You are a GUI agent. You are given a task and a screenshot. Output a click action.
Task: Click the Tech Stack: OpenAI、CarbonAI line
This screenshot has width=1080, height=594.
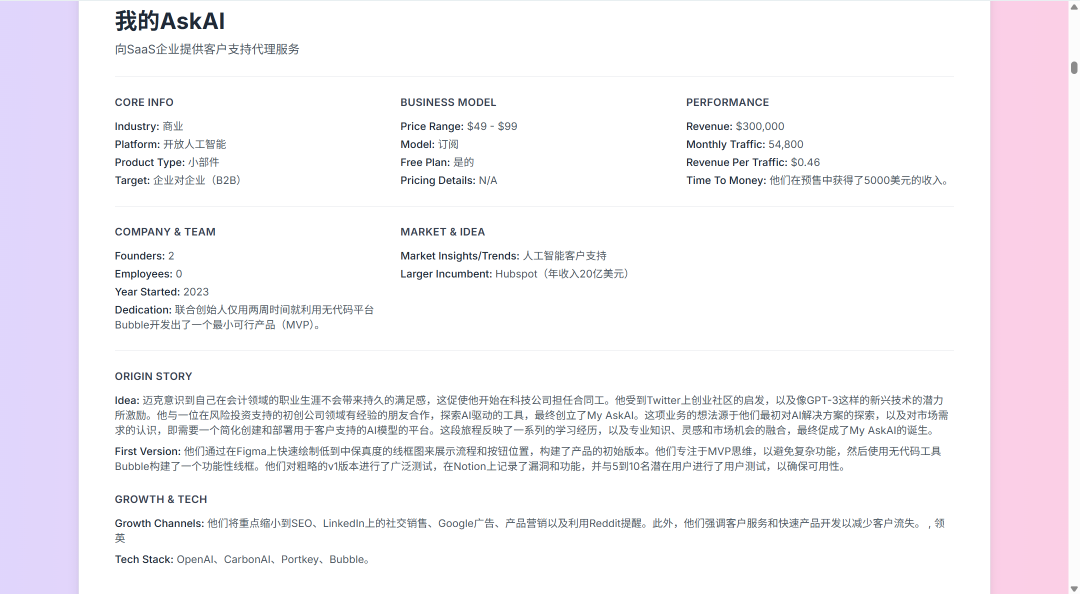(x=242, y=559)
